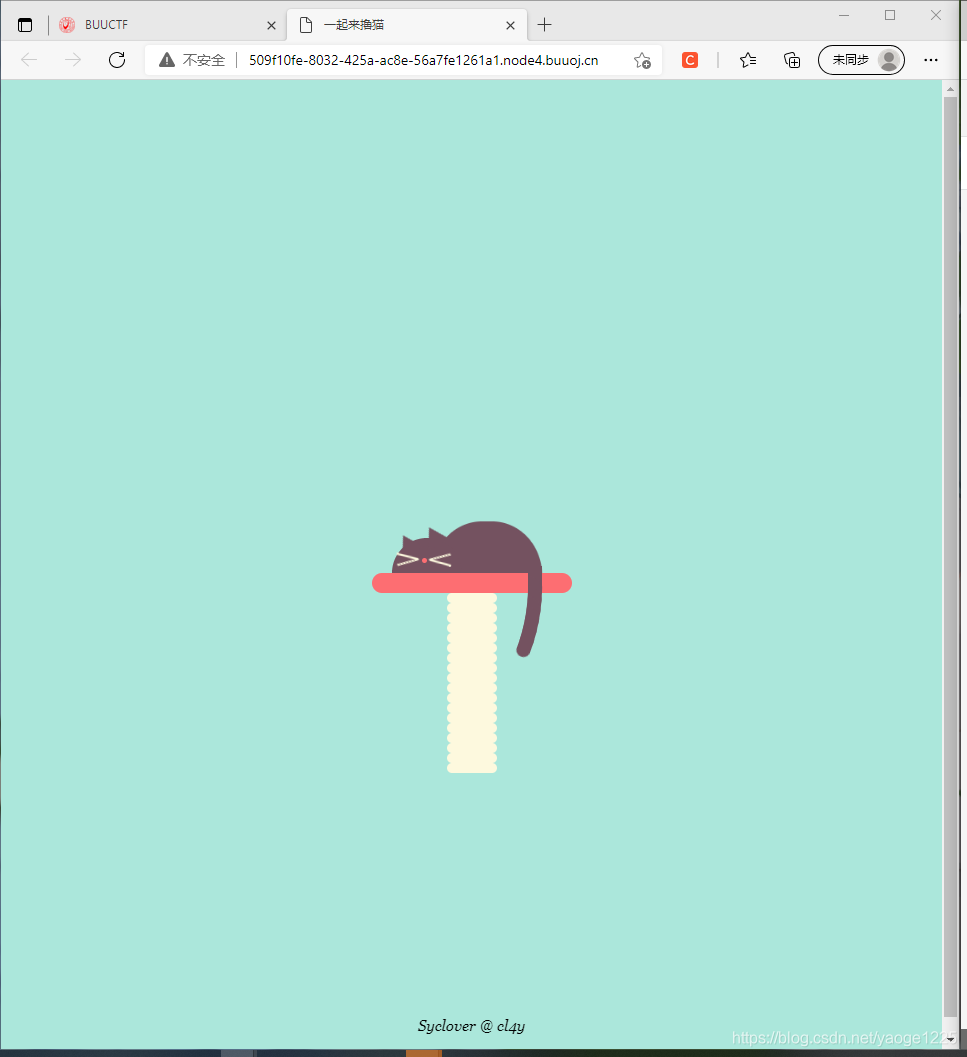
Task: Click the BUUCTF tab favicon
Action: coord(67,25)
